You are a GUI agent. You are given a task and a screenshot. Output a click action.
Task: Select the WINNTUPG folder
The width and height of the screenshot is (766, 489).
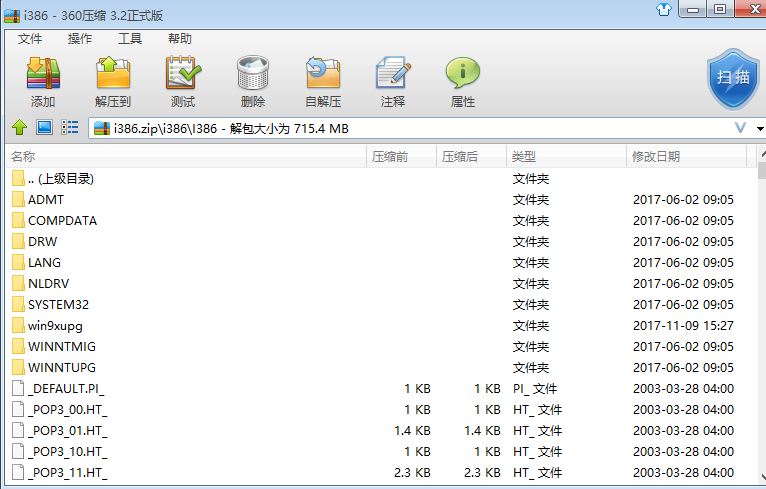point(381,367)
